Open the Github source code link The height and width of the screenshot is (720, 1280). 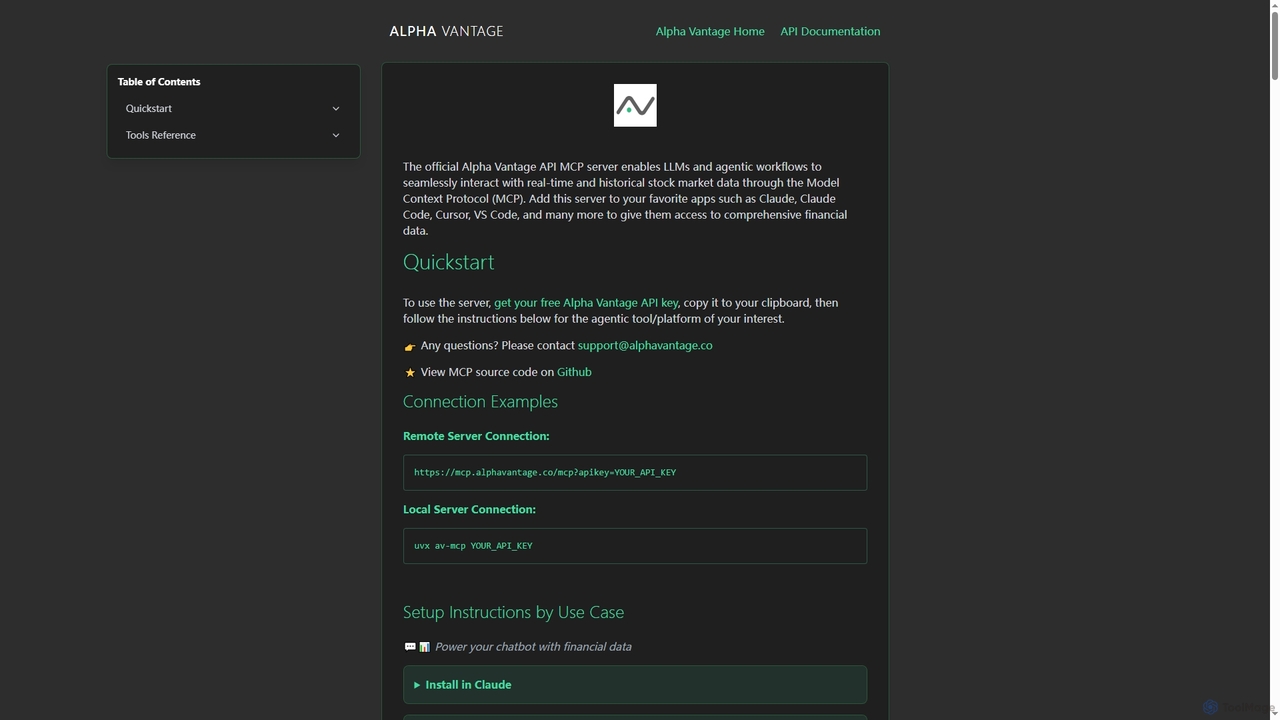point(574,372)
